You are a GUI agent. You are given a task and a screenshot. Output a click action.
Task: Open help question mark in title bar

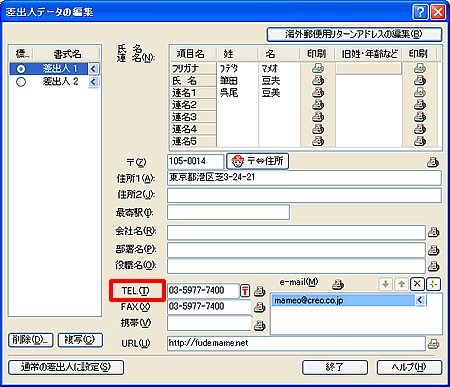[420, 12]
